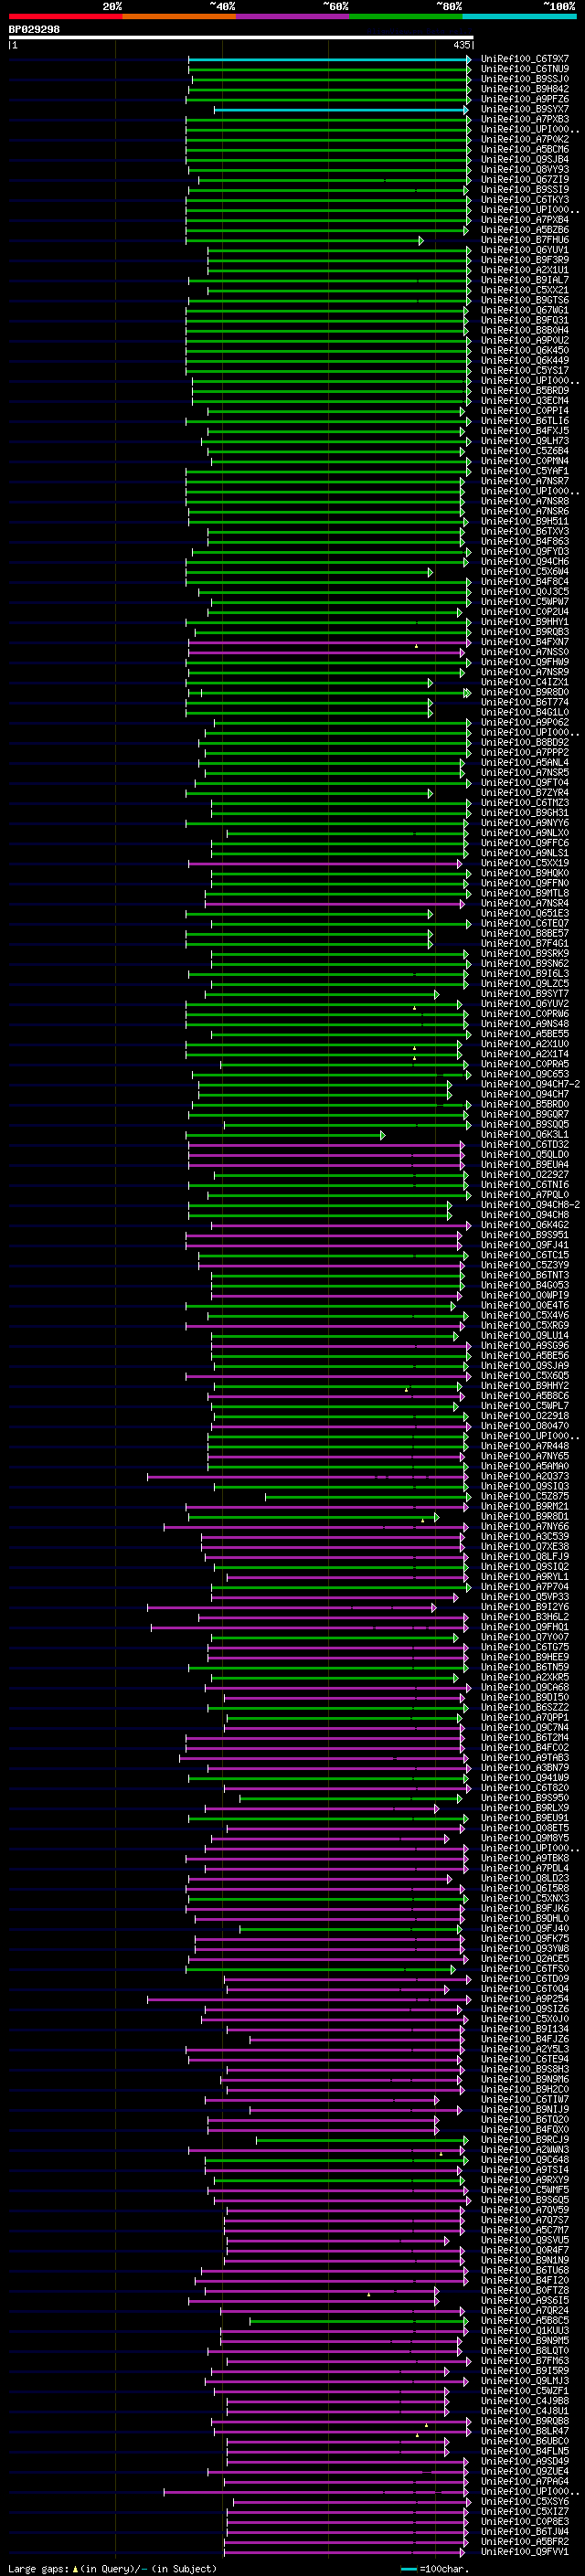Open hit UniRef100_B5BRD9

click(524, 391)
